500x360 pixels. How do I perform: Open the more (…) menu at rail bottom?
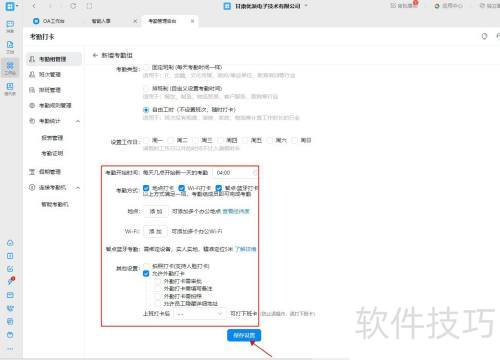(x=10, y=349)
